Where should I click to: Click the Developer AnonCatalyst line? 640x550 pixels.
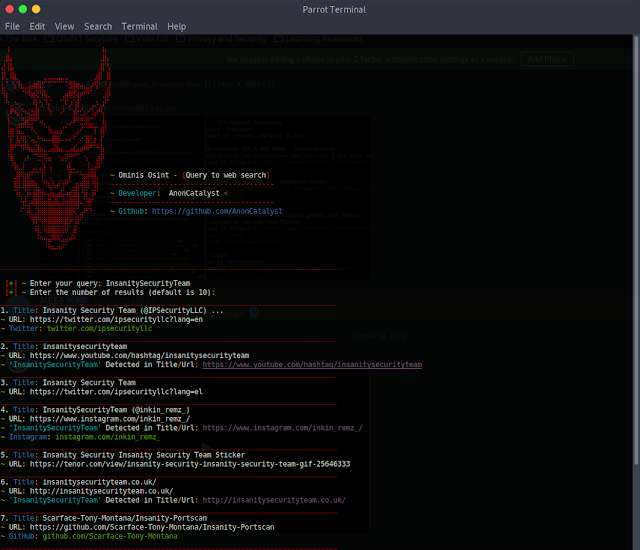click(x=169, y=193)
